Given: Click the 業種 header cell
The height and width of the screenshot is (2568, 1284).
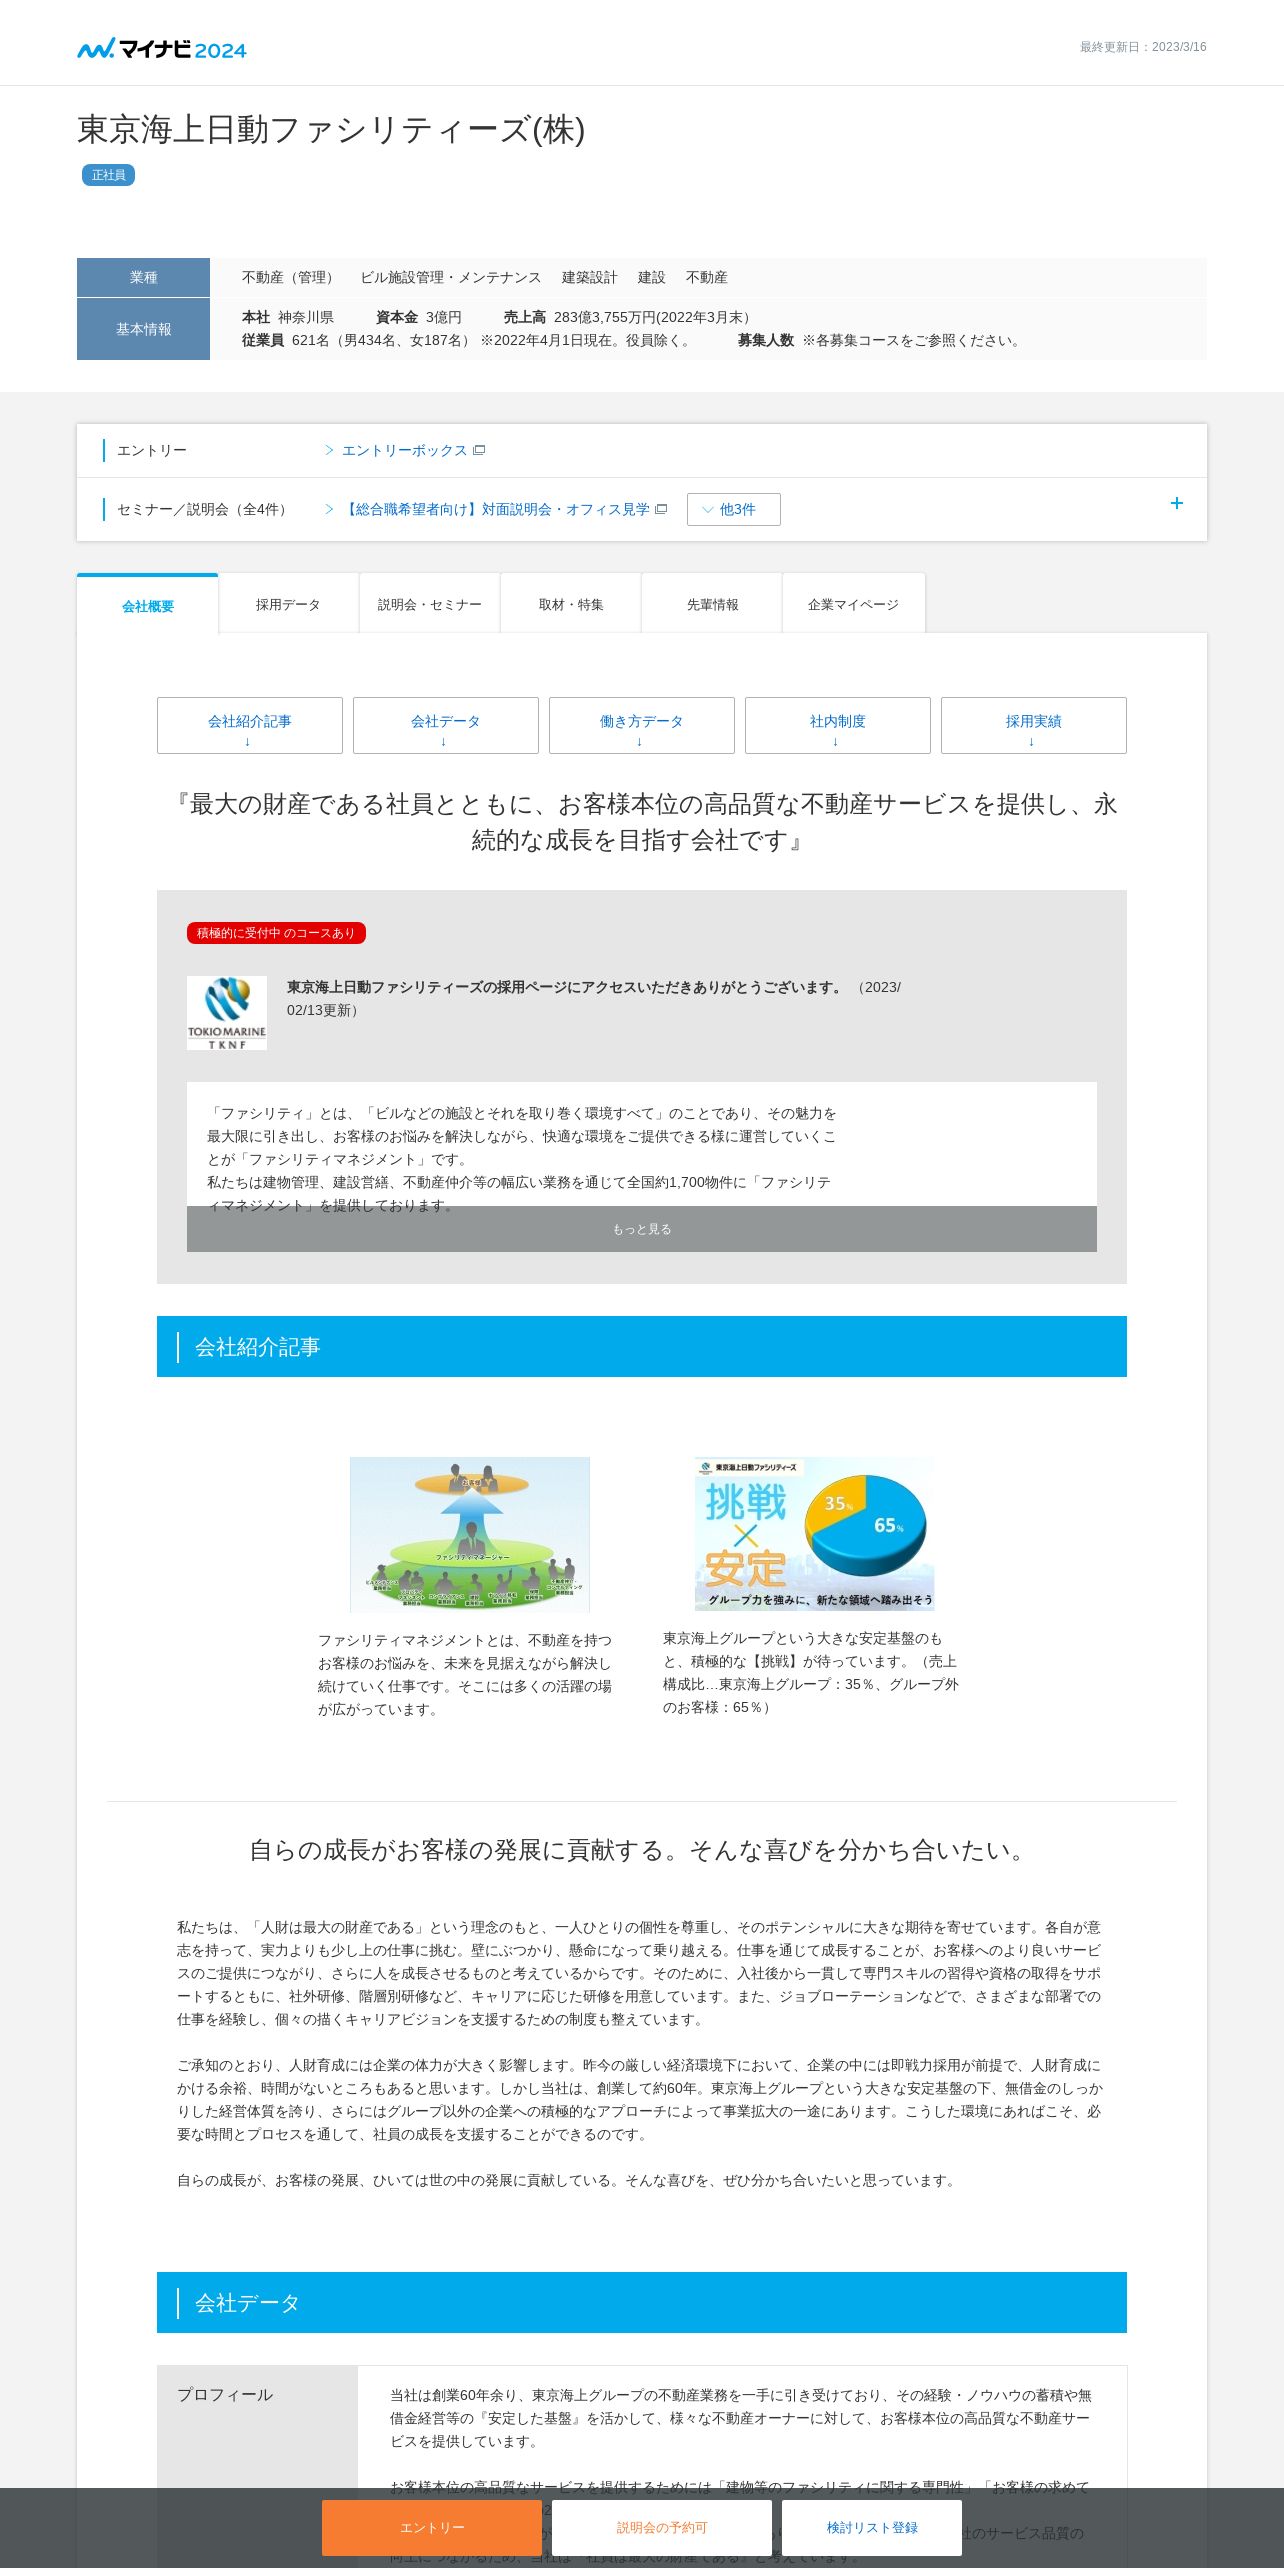Looking at the screenshot, I should 143,278.
